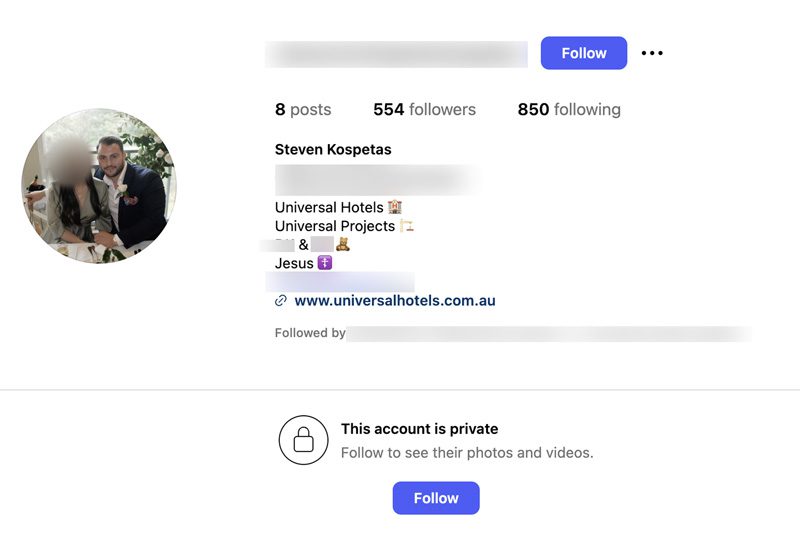800x533 pixels.
Task: Click the Steven Kospetas display name
Action: tap(333, 150)
